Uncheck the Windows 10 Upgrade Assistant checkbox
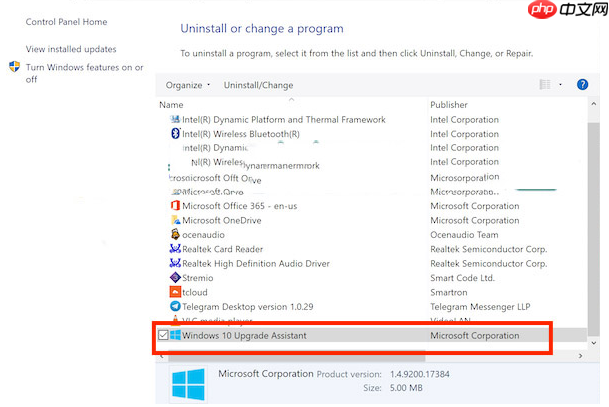This screenshot has width=609, height=407. point(163,335)
